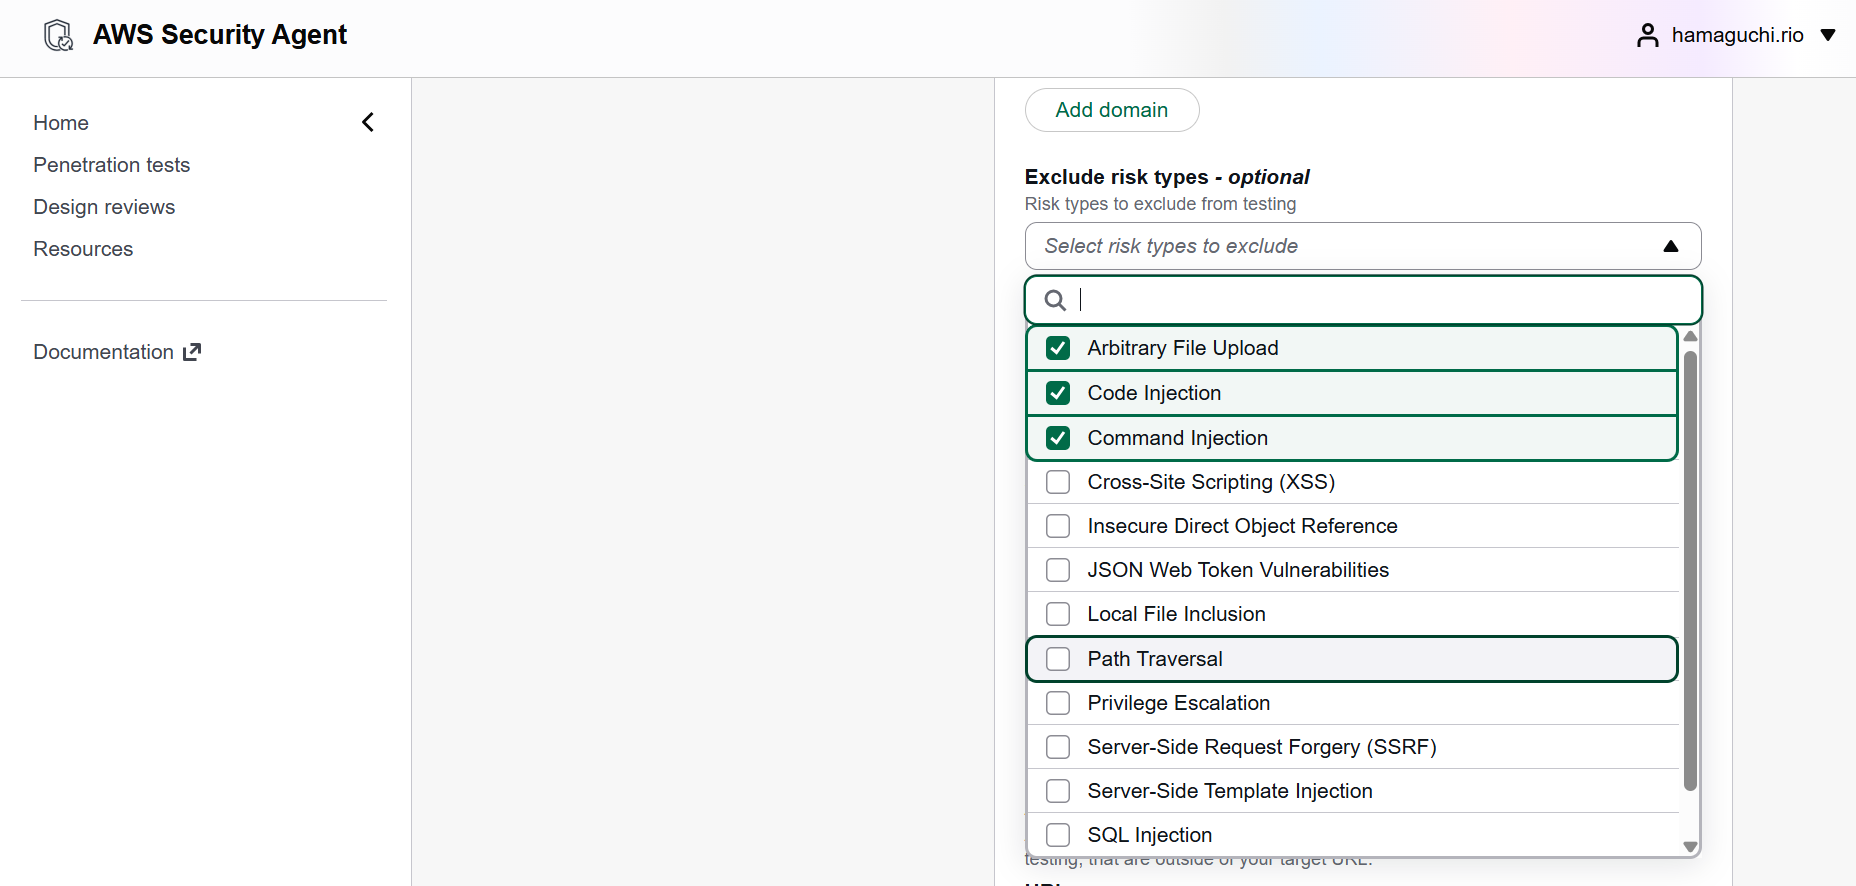
Task: Click the AWS Security Agent shield logo
Action: click(59, 36)
